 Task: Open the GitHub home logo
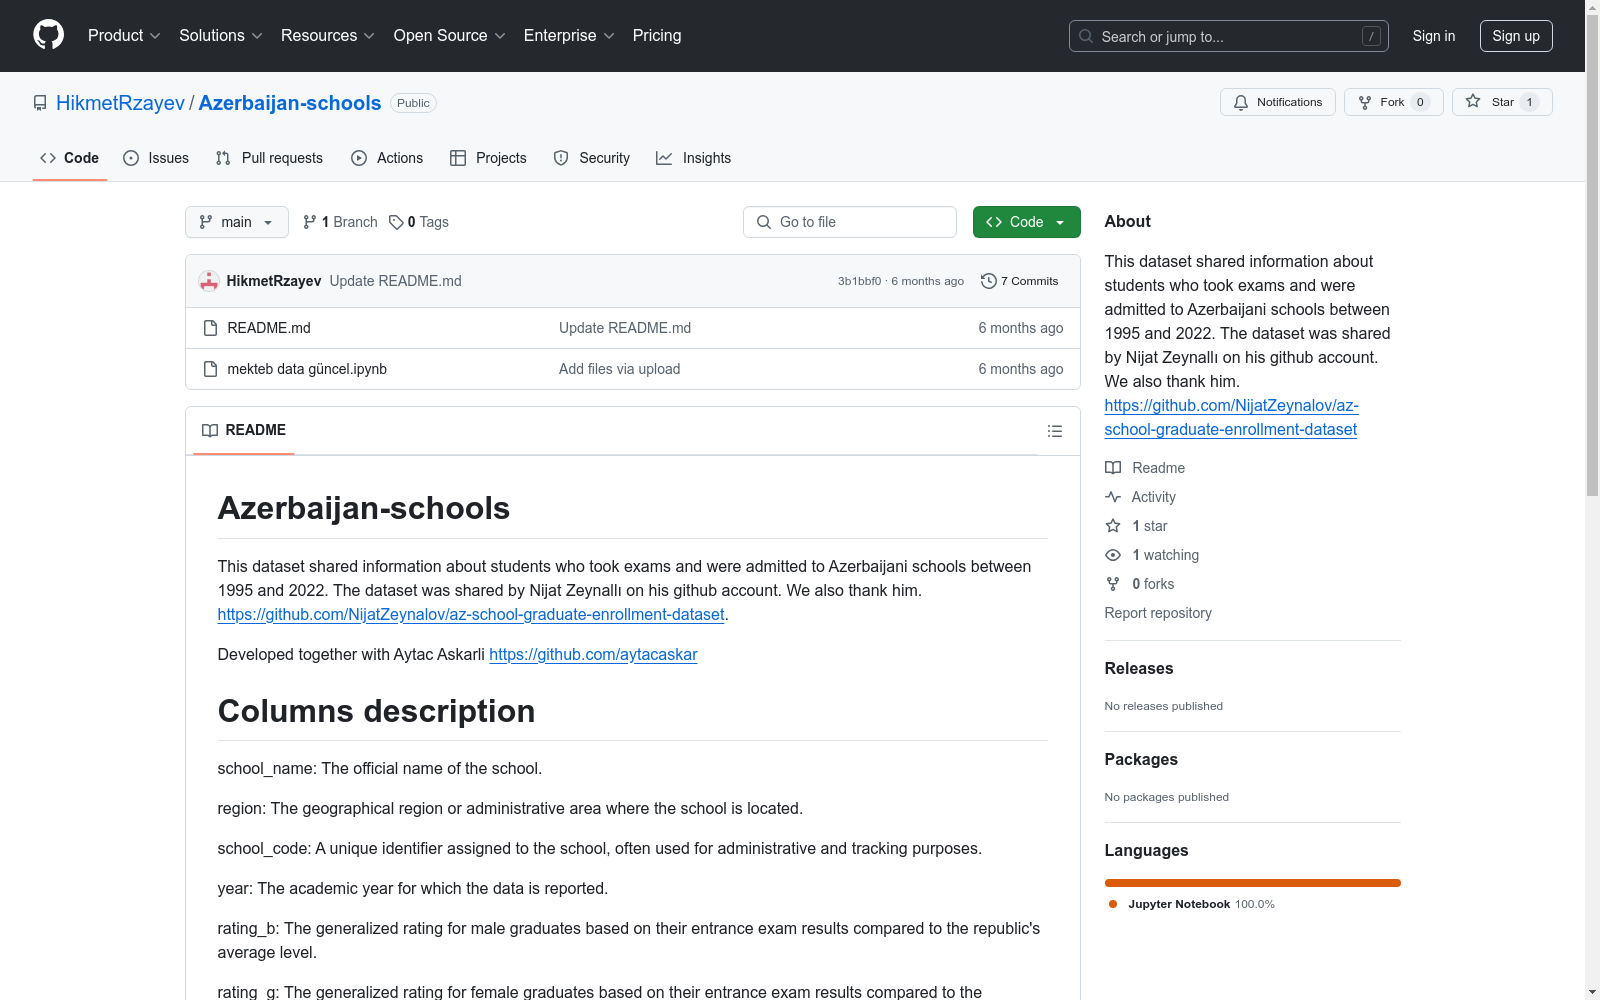point(48,35)
